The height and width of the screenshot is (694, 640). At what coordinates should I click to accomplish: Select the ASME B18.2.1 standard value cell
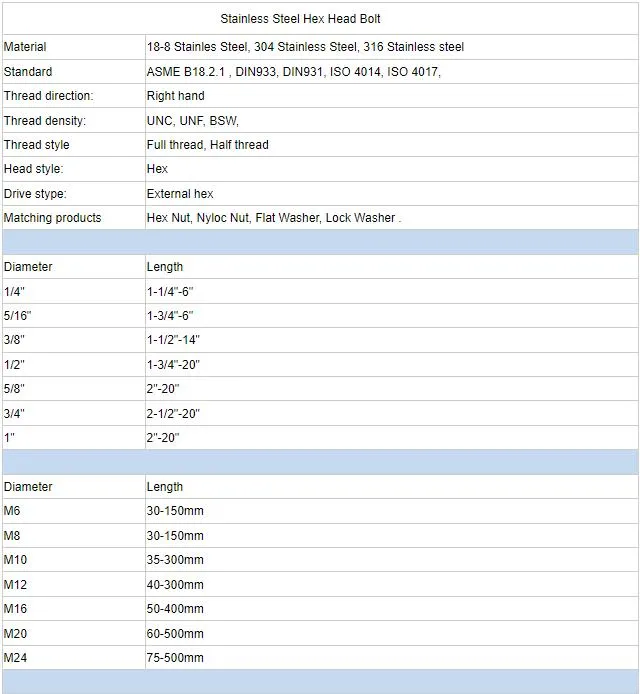tap(293, 72)
